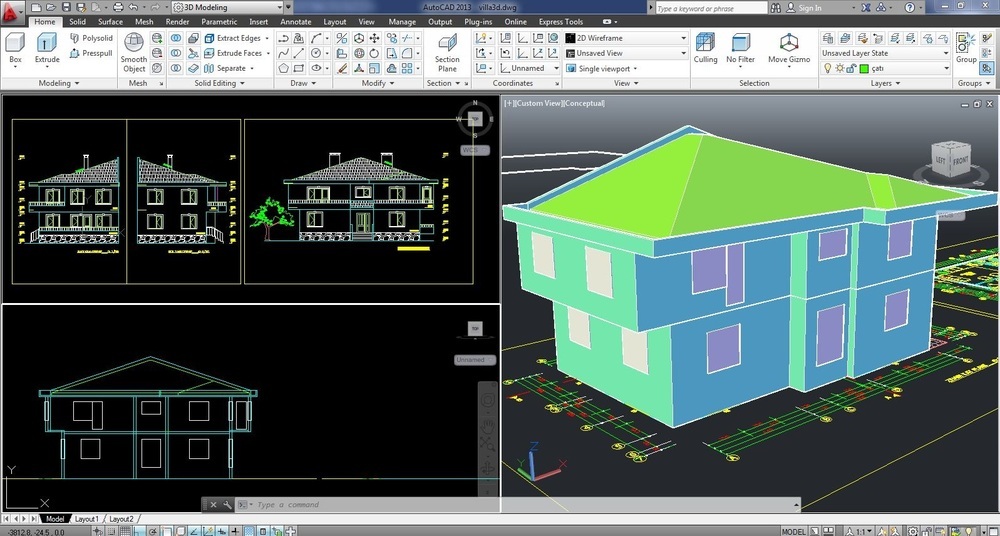Image resolution: width=1000 pixels, height=536 pixels.
Task: Select the Spline tool in Draw panel
Action: point(284,53)
